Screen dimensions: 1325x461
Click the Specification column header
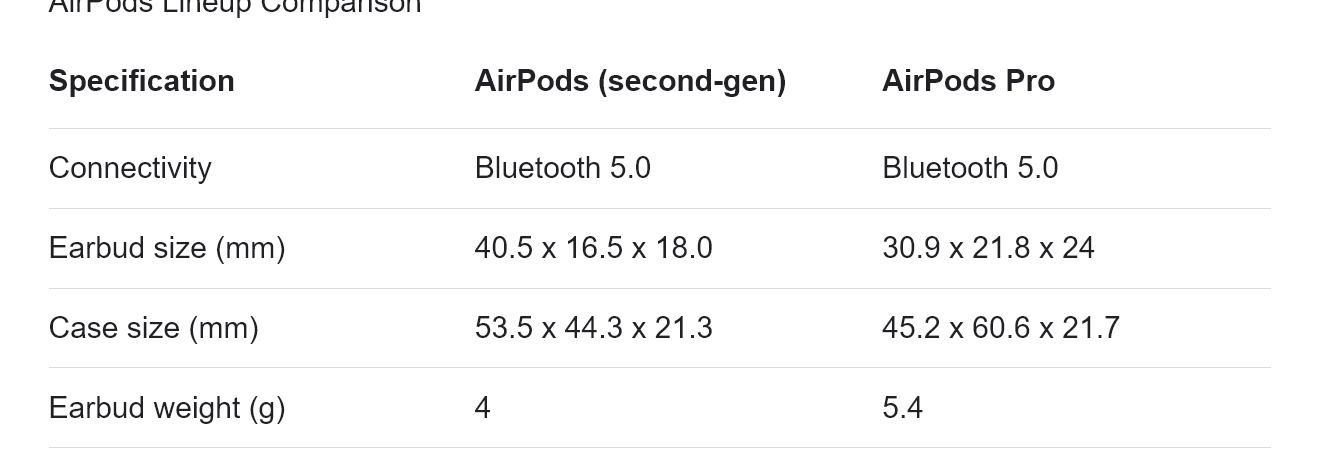pyautogui.click(x=141, y=81)
